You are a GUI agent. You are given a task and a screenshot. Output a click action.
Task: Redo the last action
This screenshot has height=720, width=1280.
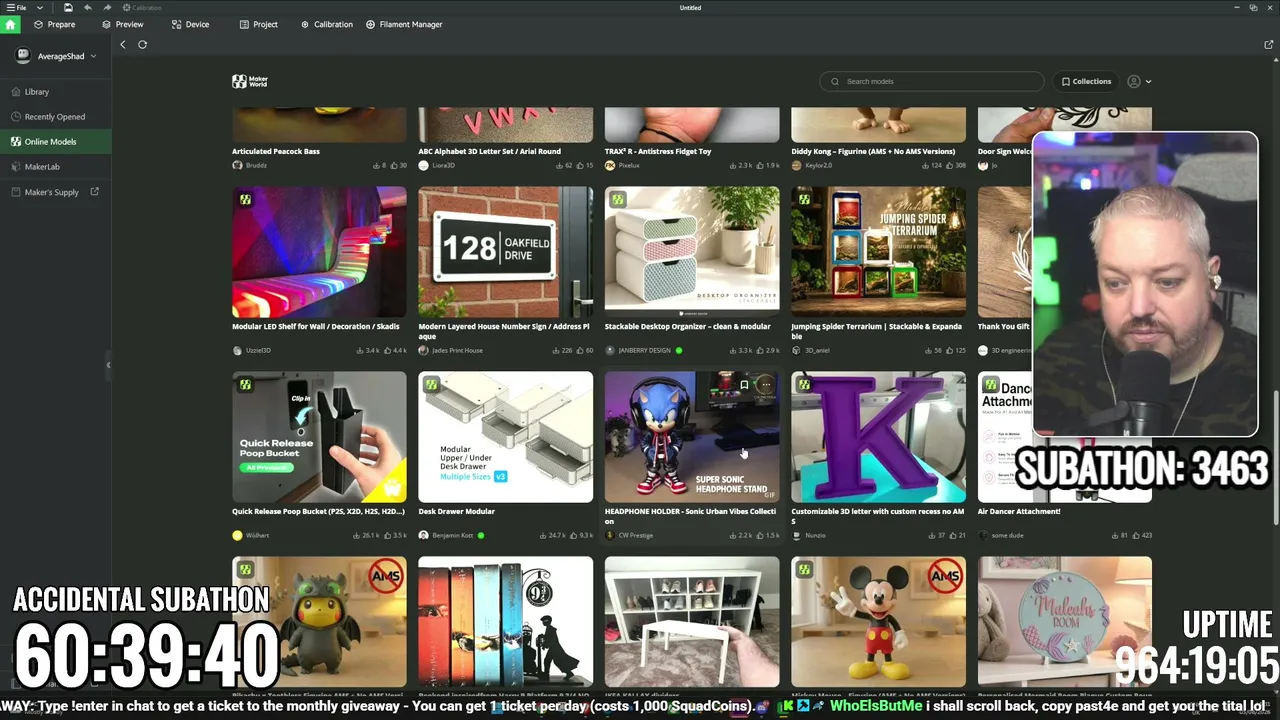107,8
